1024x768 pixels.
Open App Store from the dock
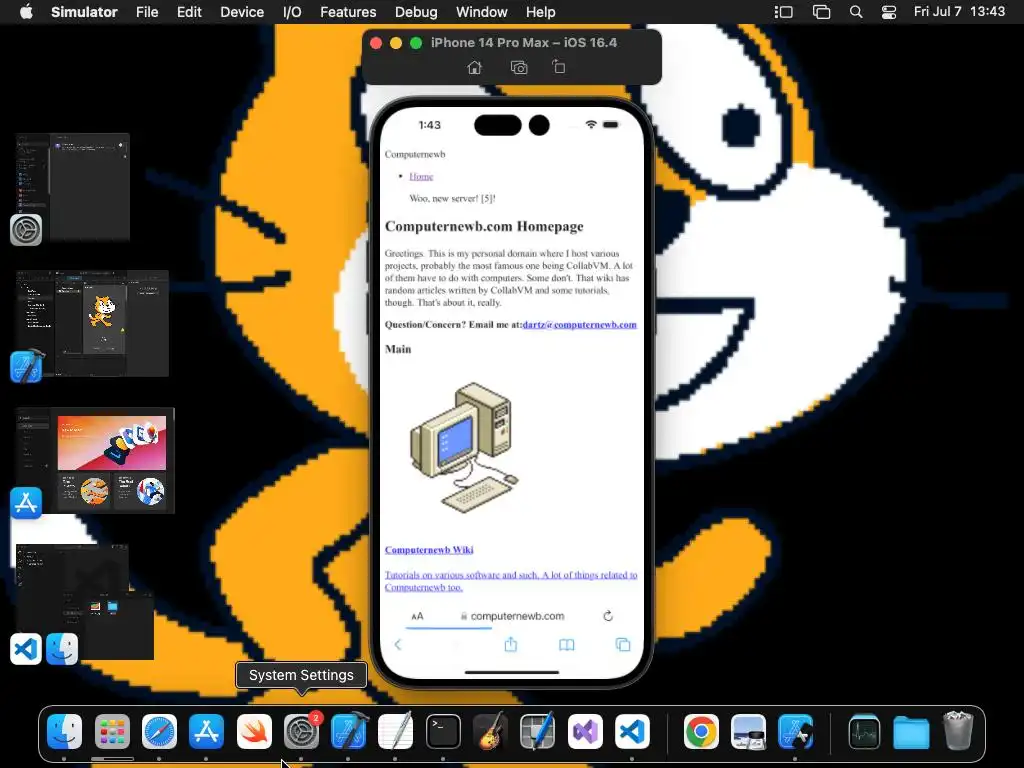[206, 731]
